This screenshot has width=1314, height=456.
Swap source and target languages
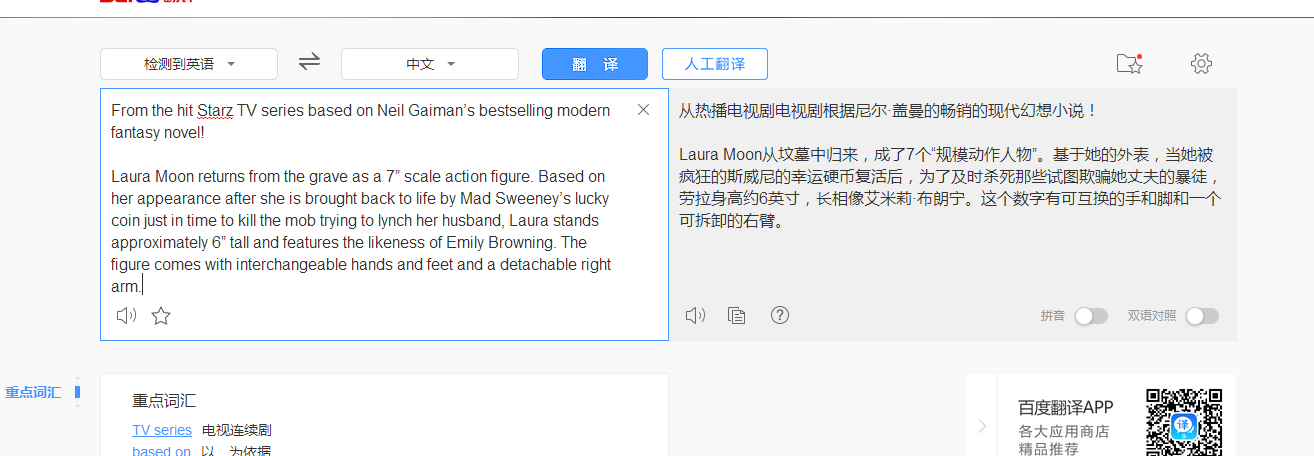pos(309,62)
